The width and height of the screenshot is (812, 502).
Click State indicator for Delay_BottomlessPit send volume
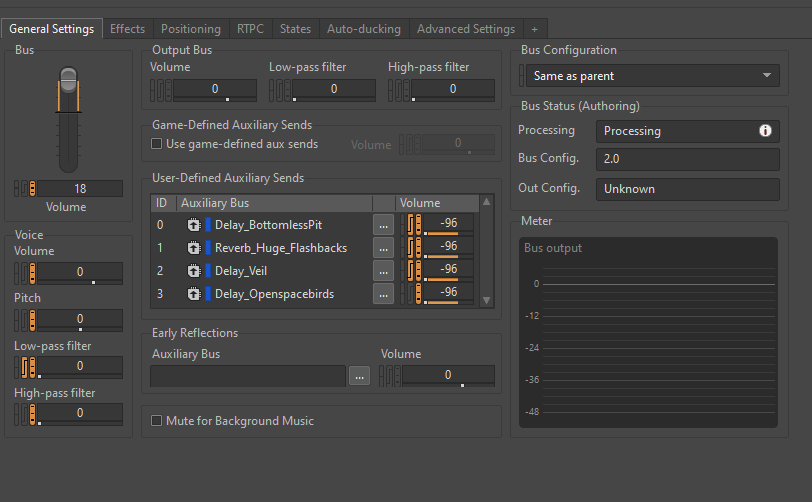click(411, 225)
